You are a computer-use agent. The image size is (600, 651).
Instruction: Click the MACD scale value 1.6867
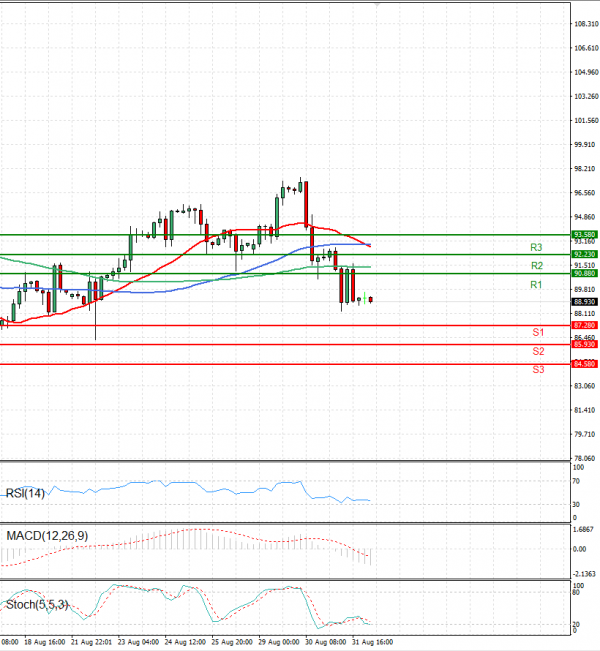coord(585,529)
